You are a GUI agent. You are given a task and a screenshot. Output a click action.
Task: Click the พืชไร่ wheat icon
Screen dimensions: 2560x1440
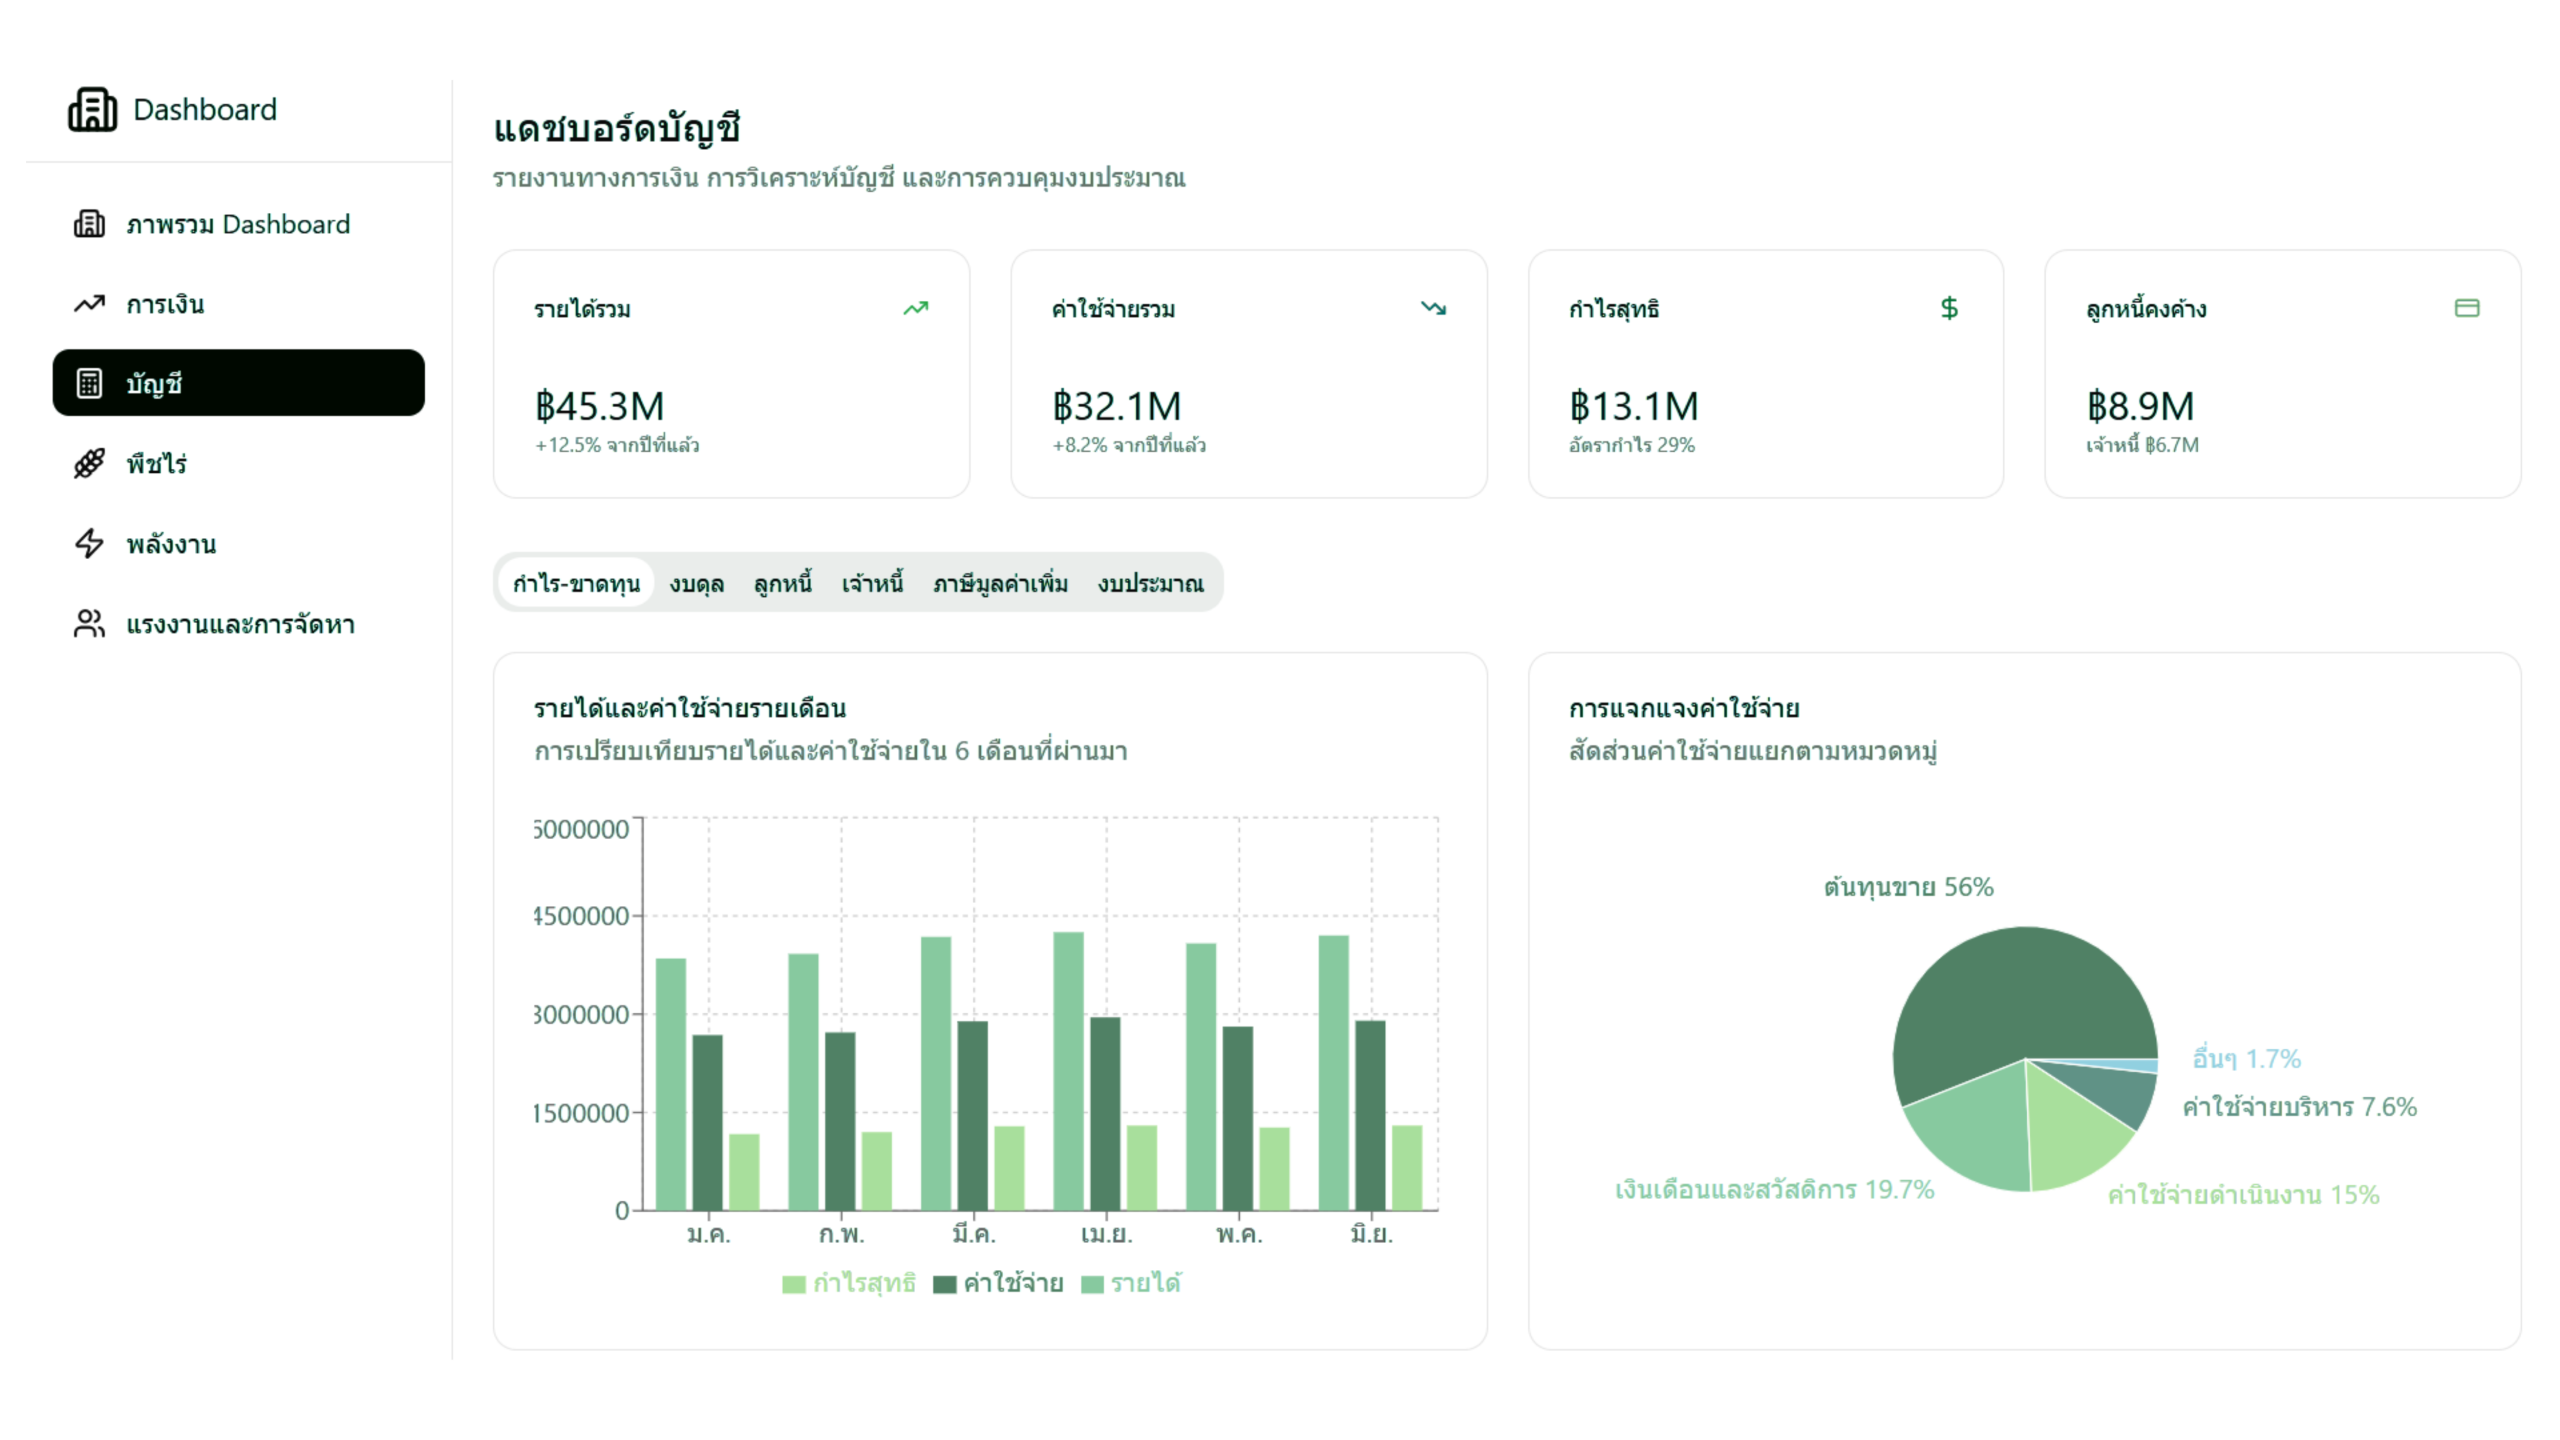pyautogui.click(x=89, y=463)
